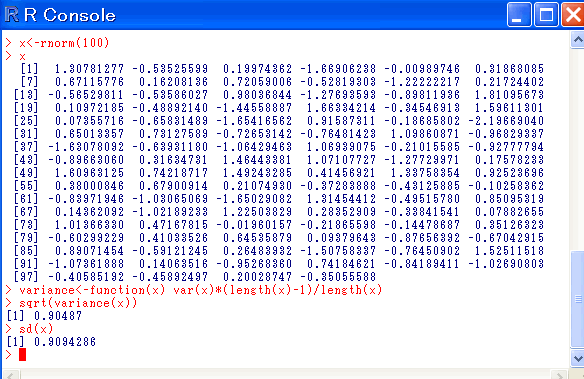Click the value 1.52511518
Screen dimensions: 584x379
tap(510, 251)
